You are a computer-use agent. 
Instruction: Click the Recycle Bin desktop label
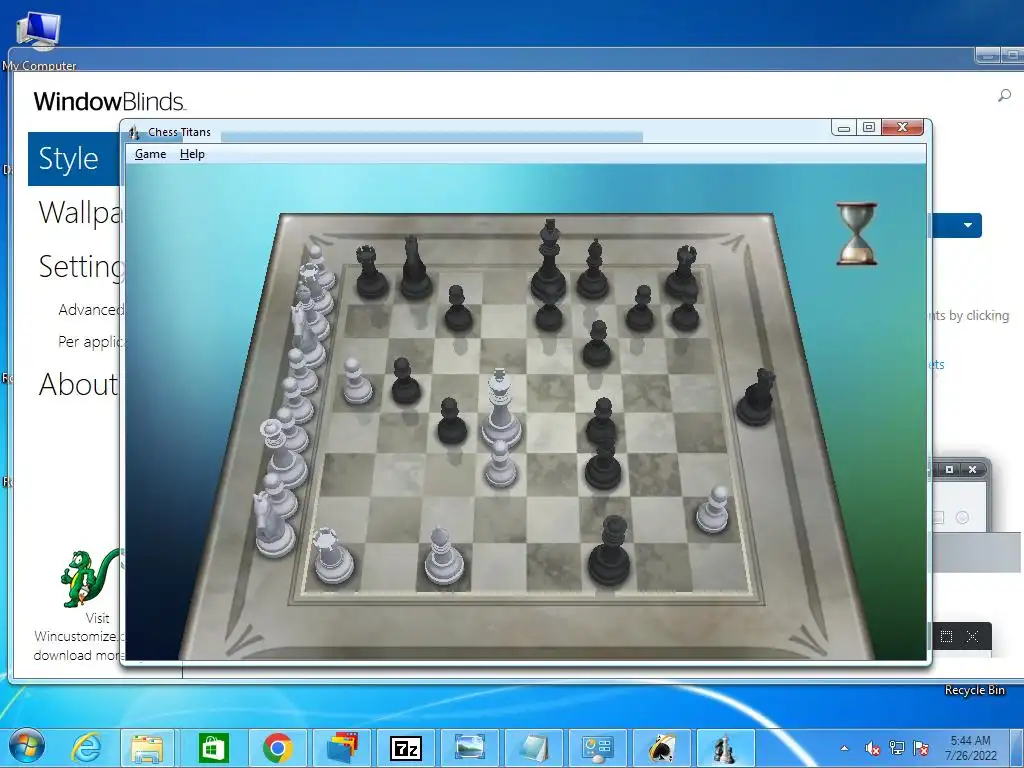[974, 690]
